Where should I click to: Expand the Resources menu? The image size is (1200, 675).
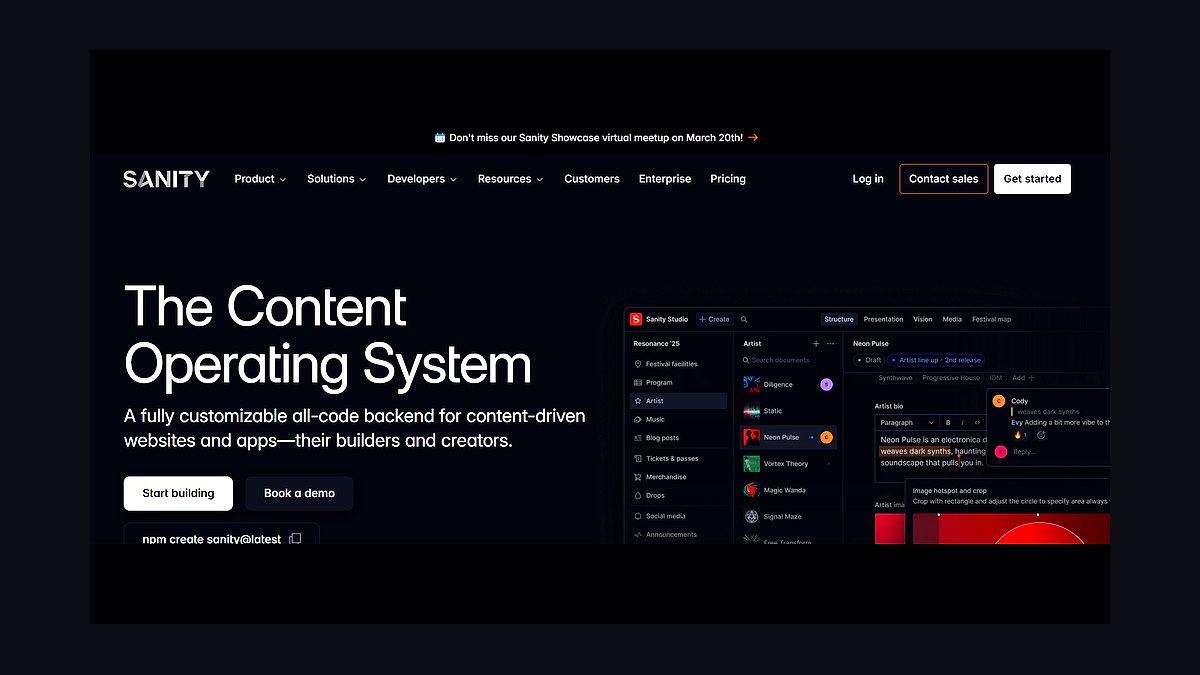[511, 179]
